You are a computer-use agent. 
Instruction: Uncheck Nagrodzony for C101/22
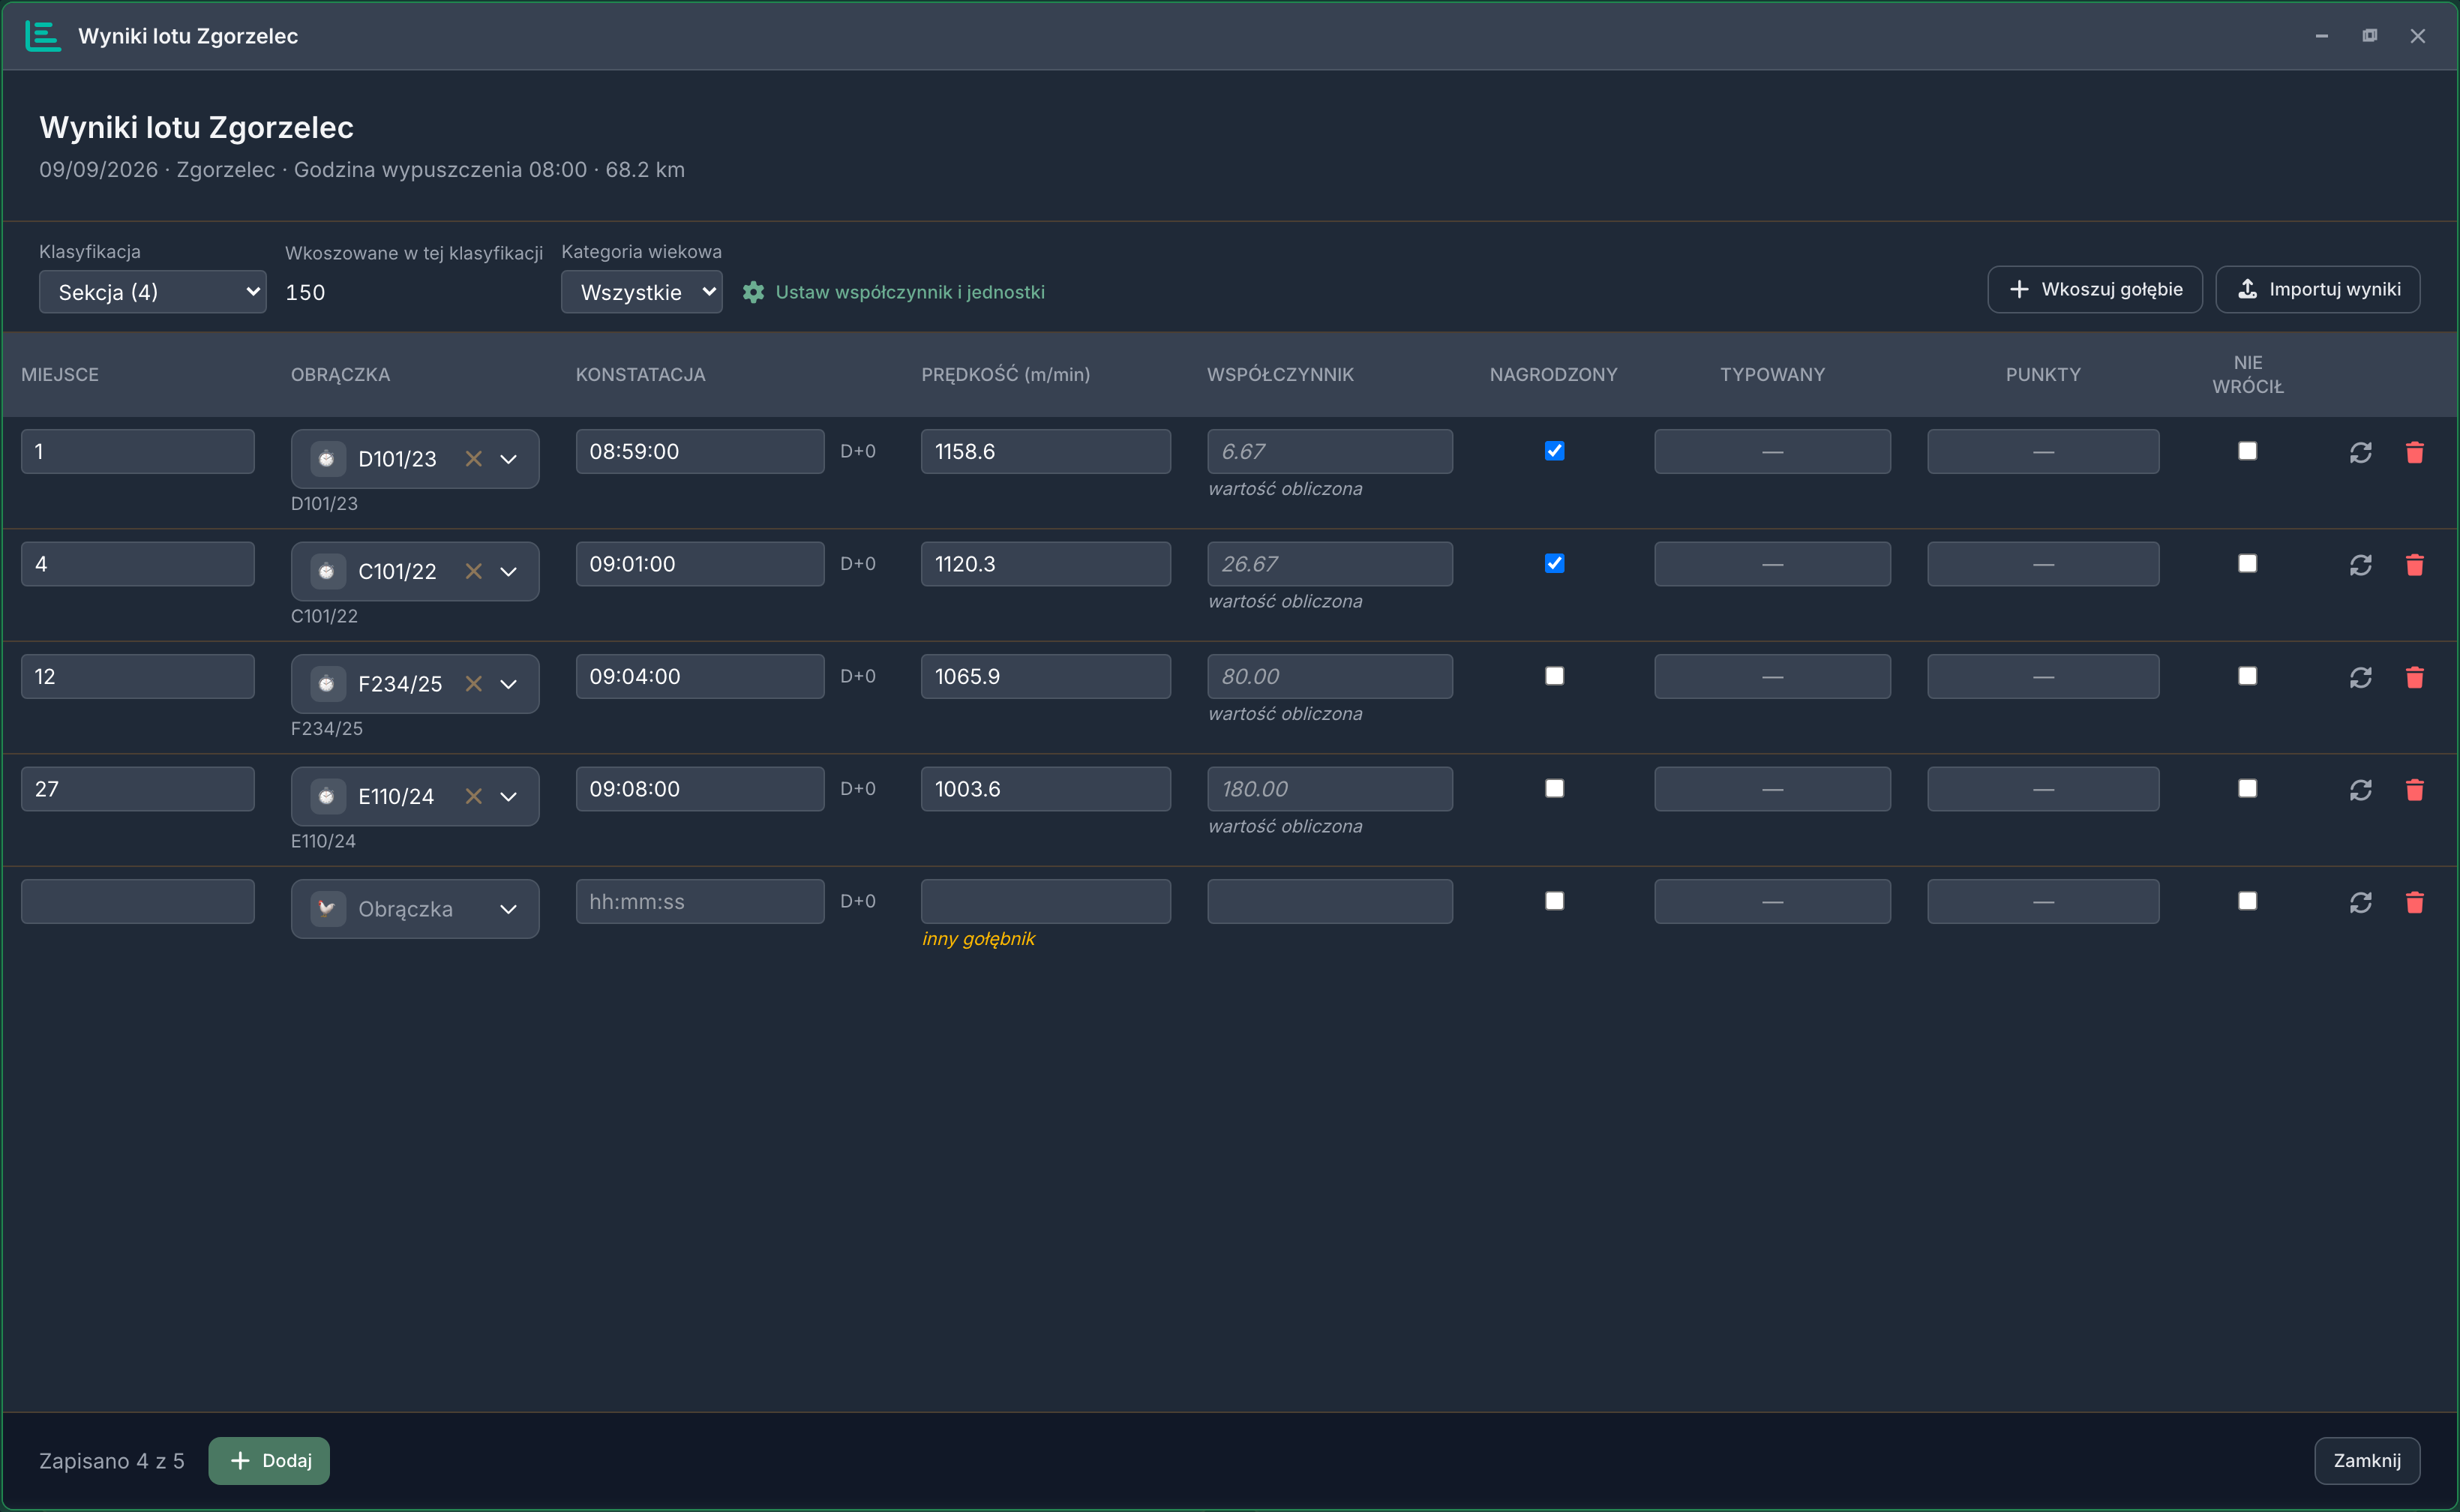tap(1554, 563)
